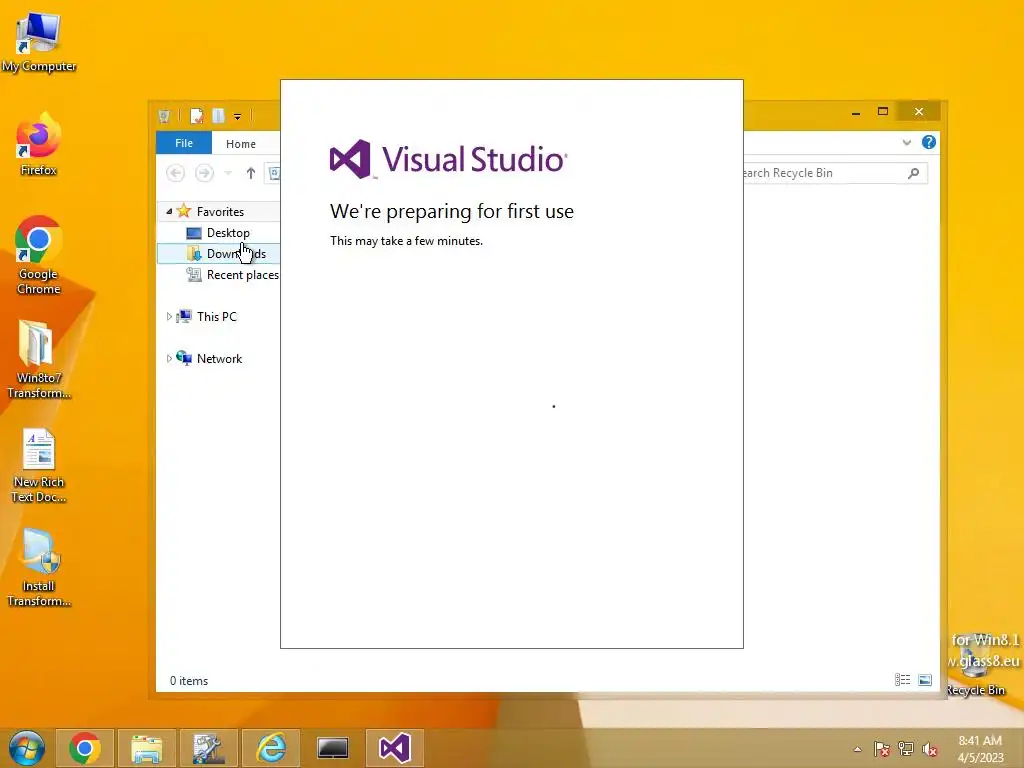Viewport: 1024px width, 768px height.
Task: Open the tools taskbar icon beside Explorer
Action: pos(208,748)
